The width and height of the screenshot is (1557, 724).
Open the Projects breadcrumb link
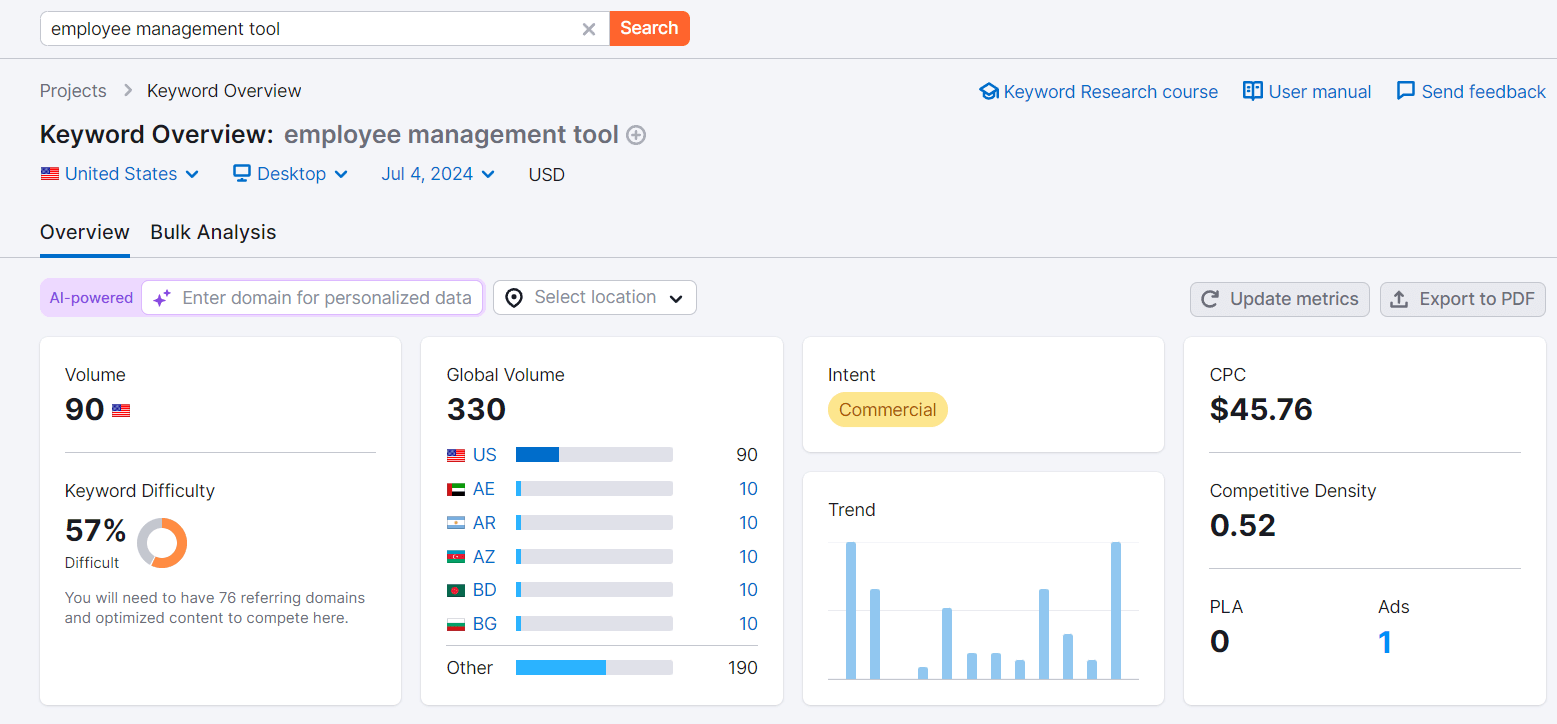pos(73,91)
